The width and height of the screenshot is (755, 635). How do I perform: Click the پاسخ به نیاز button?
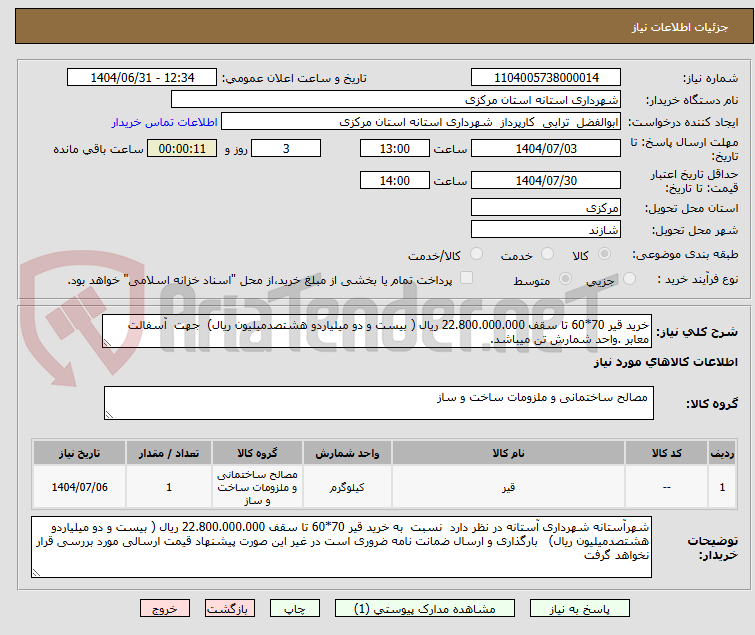[580, 609]
